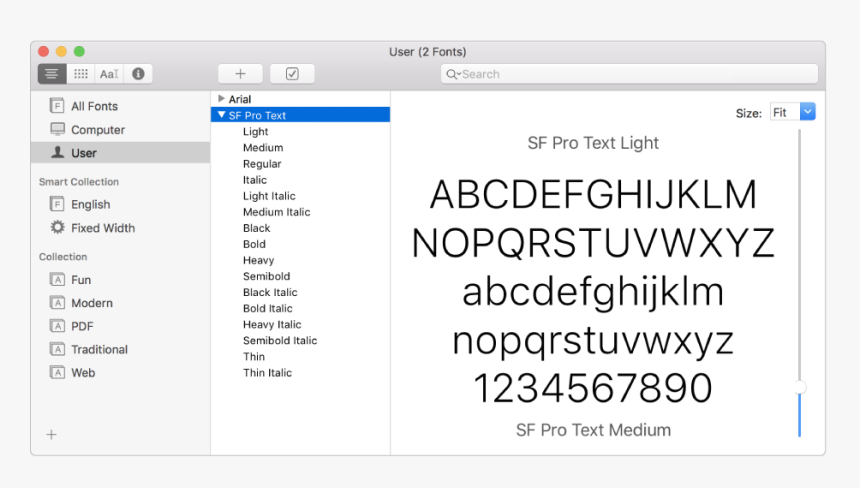Select Black Italic typeface

click(x=270, y=292)
